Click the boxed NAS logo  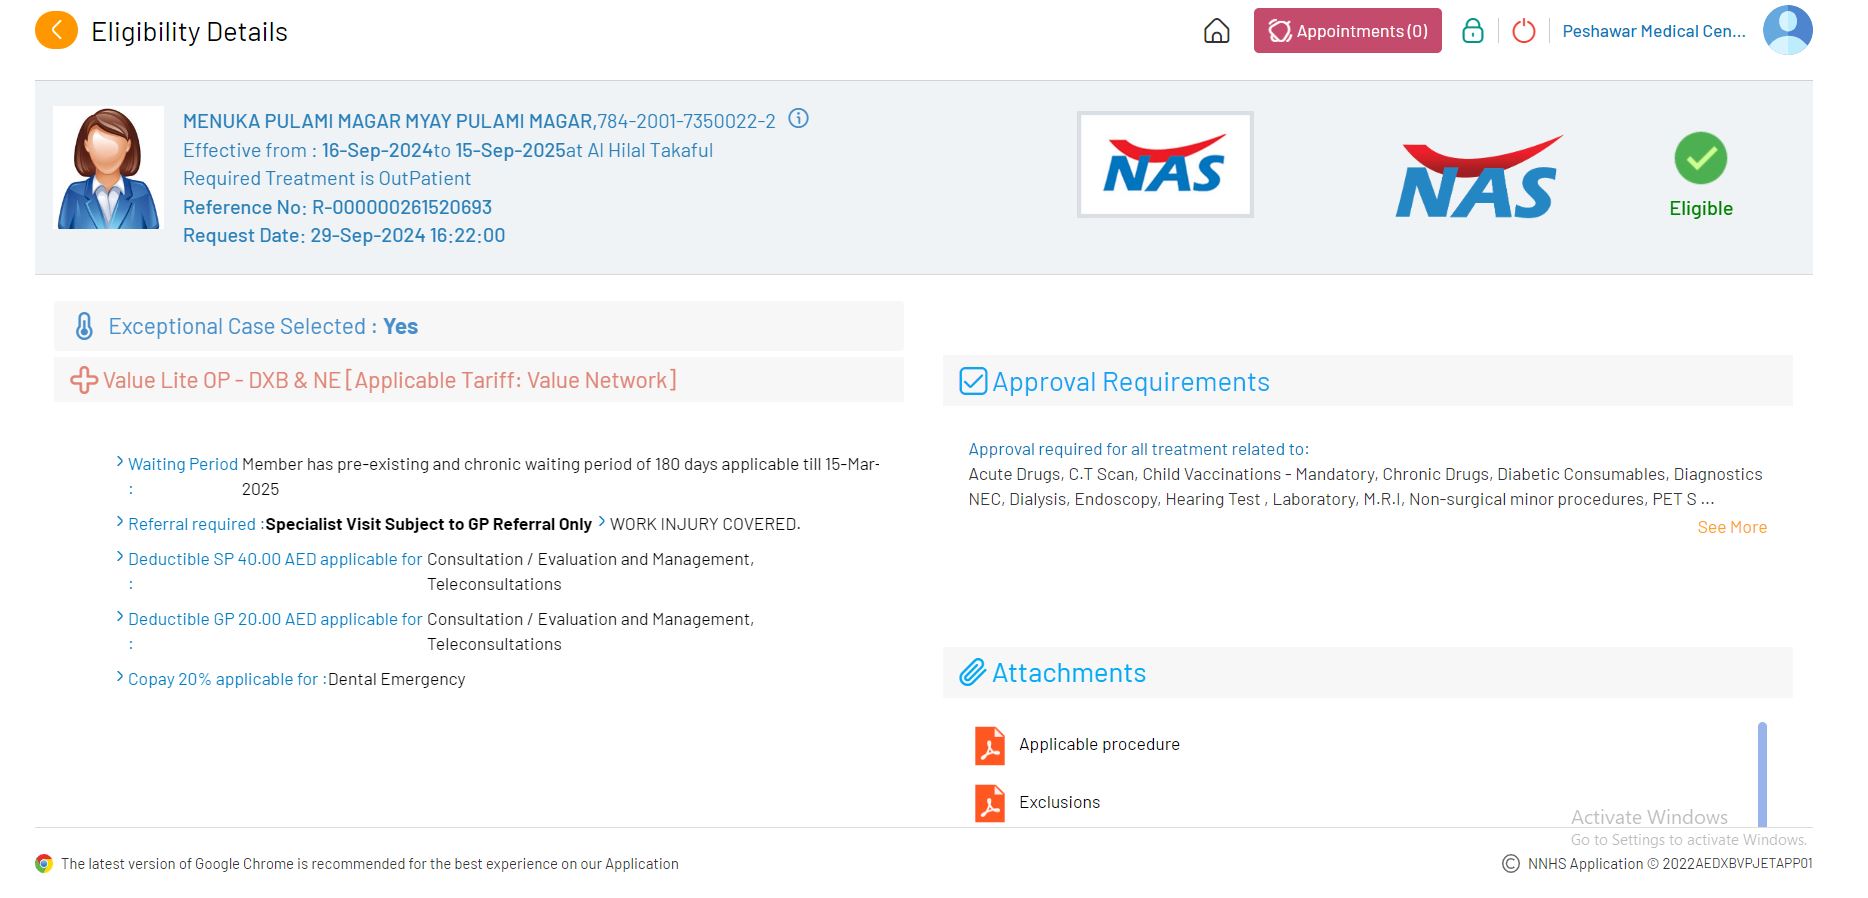[x=1165, y=165]
